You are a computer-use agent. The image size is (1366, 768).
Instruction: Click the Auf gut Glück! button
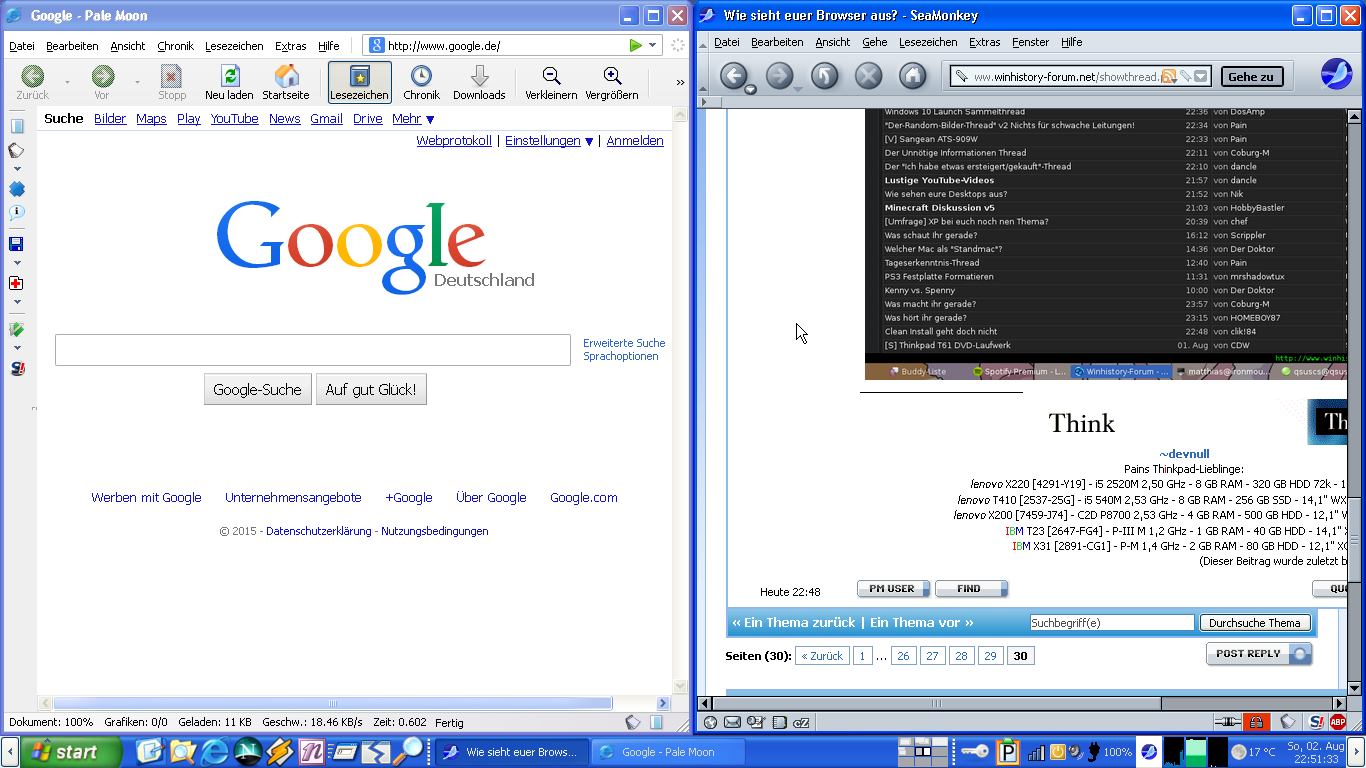371,390
